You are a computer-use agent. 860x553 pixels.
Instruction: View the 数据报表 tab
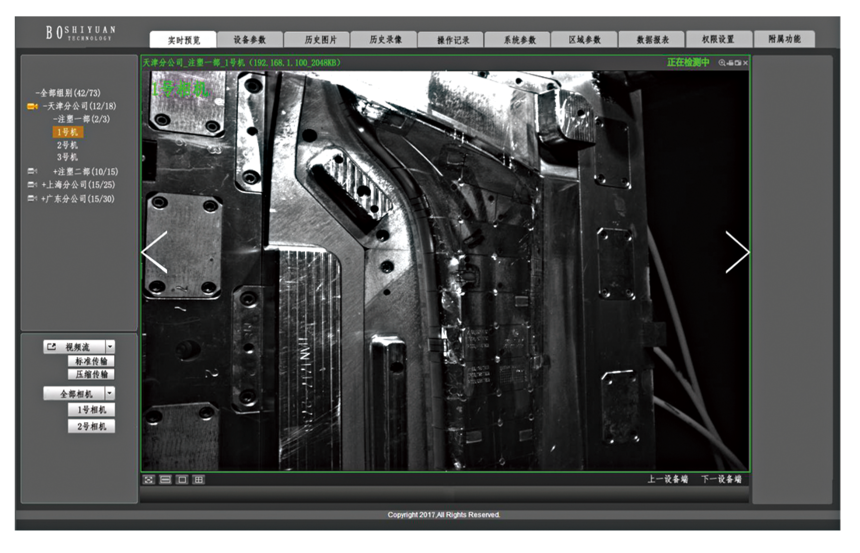tap(652, 40)
